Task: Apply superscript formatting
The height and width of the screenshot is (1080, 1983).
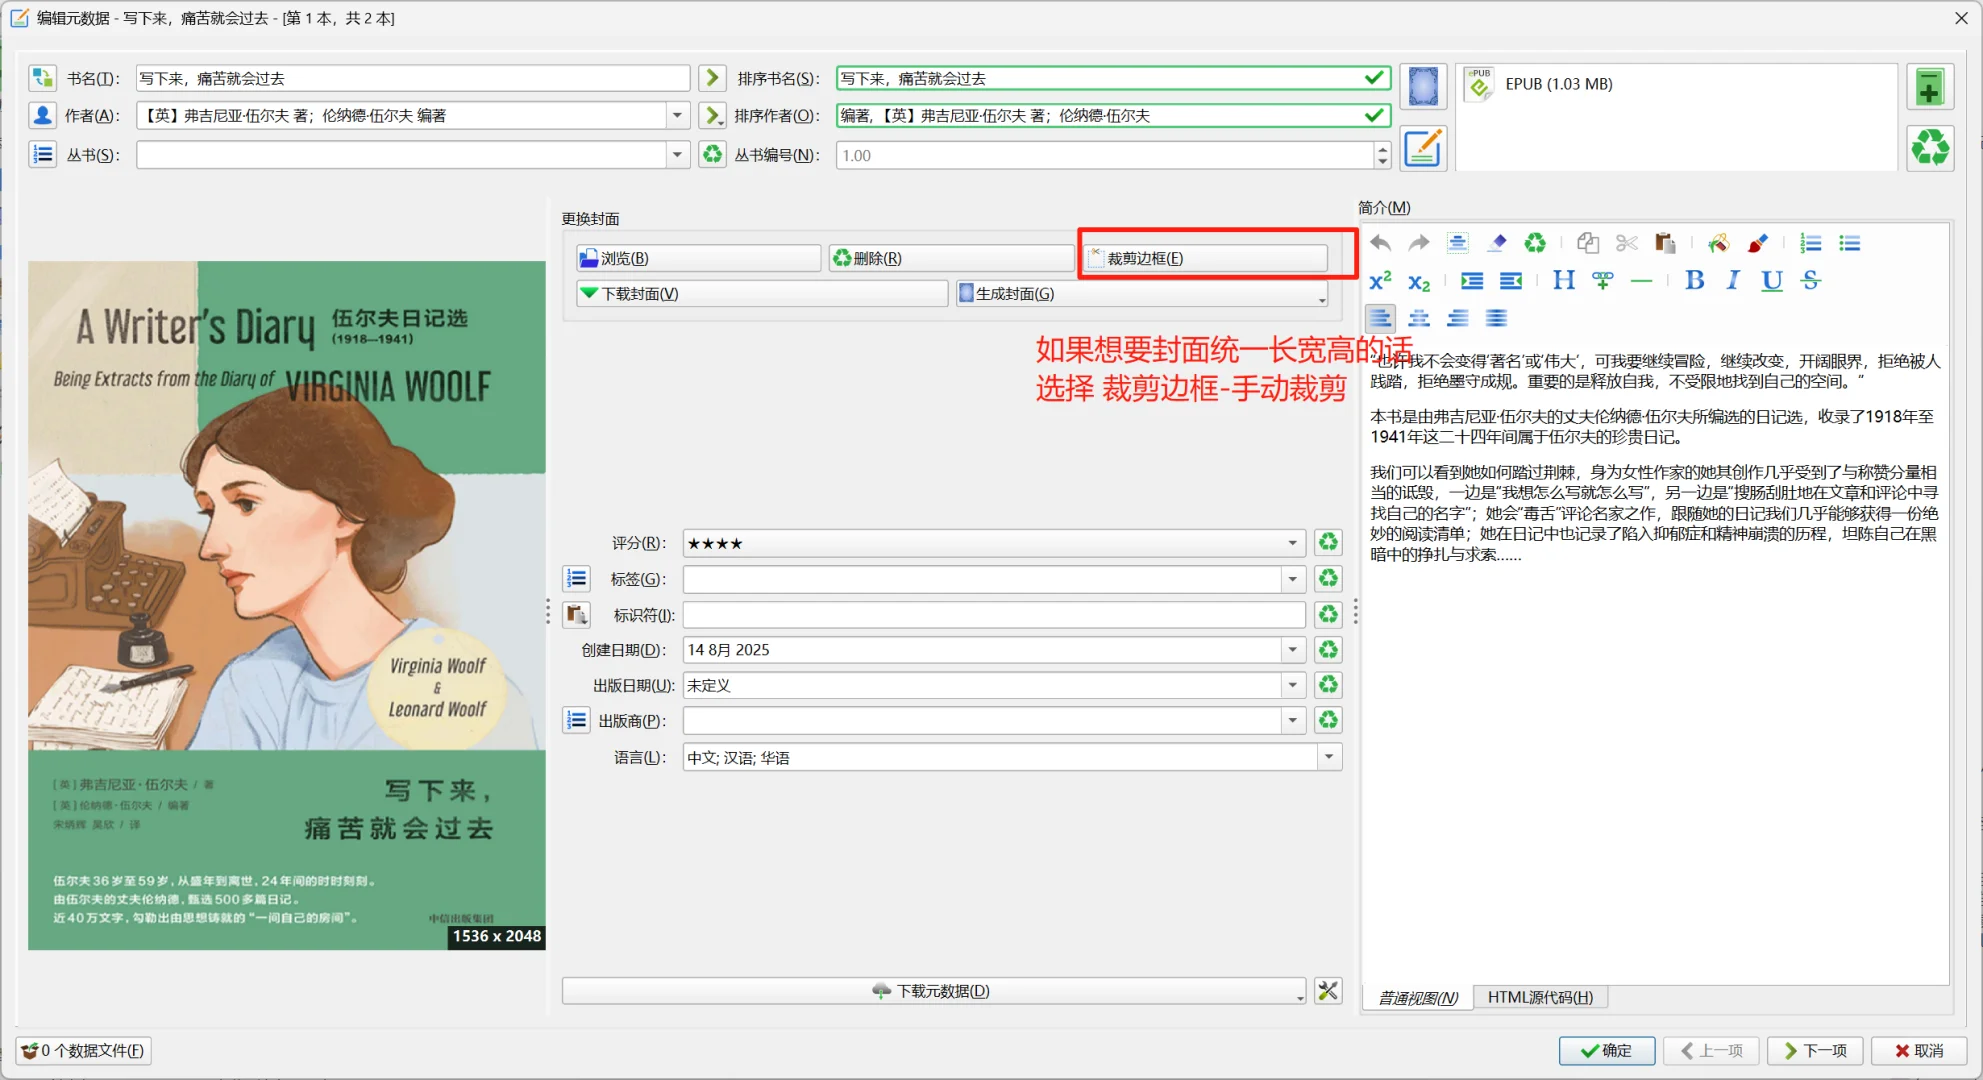Action: 1381,281
